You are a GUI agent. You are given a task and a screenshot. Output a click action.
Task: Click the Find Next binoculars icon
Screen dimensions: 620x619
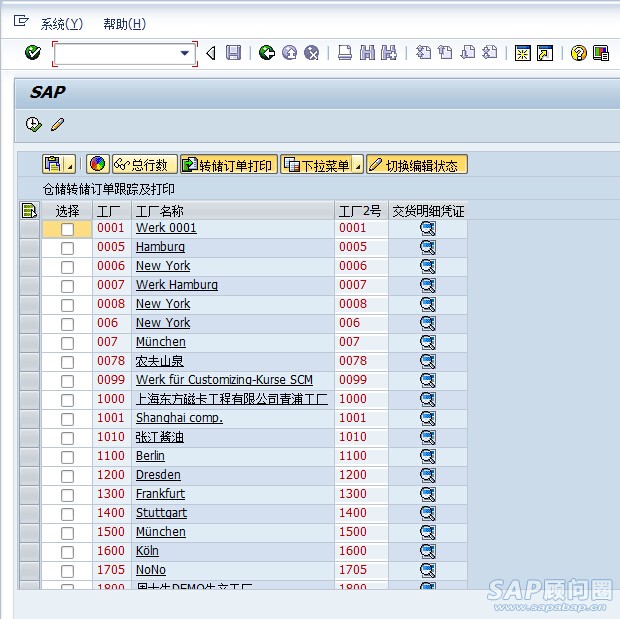click(389, 53)
